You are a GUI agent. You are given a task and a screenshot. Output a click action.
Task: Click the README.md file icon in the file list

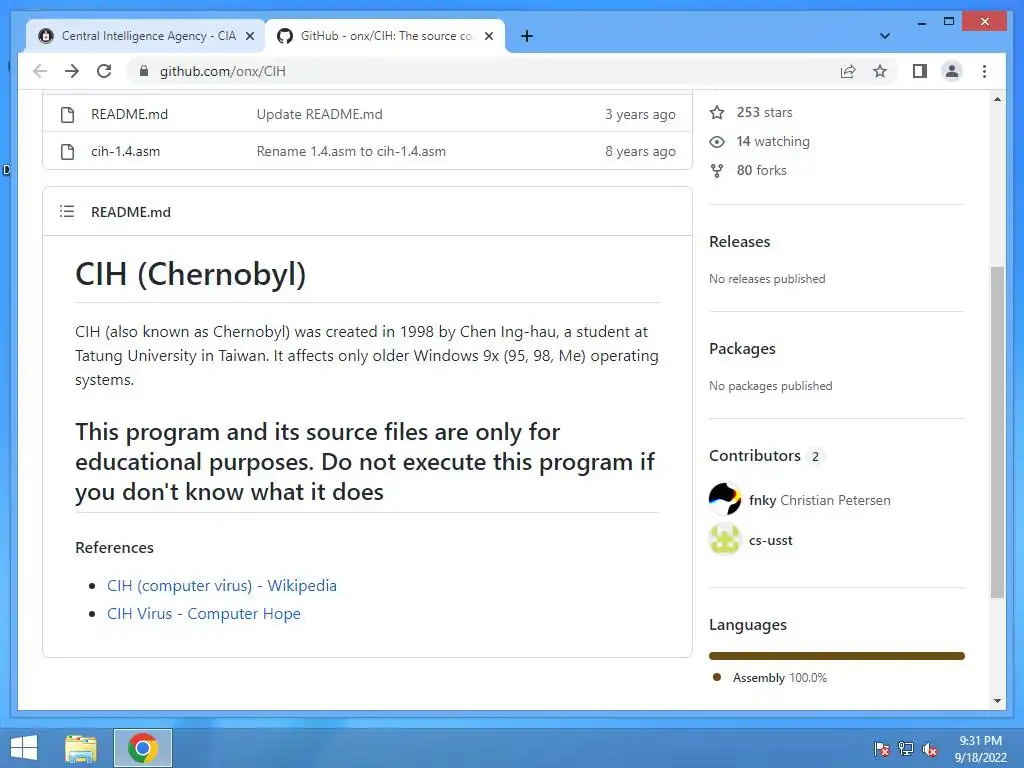click(x=67, y=114)
